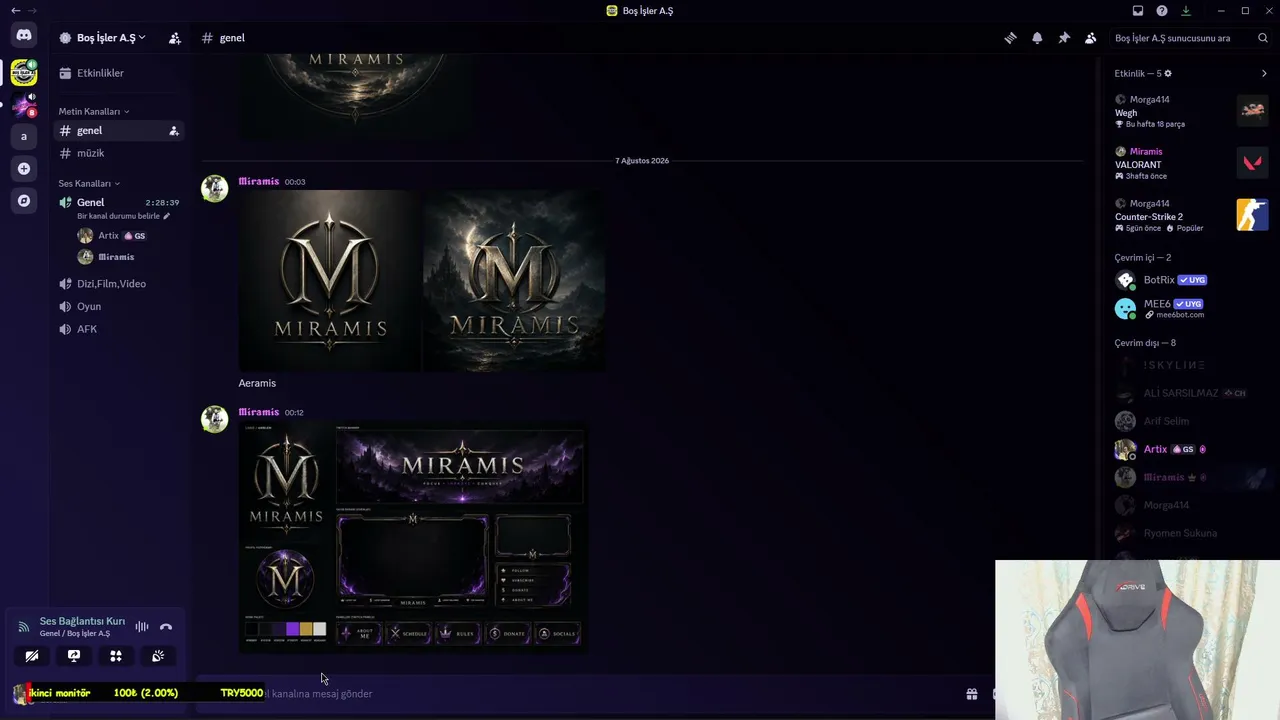Open the Miramis VALORANT activity card
The height and width of the screenshot is (720, 1280).
(1190, 163)
